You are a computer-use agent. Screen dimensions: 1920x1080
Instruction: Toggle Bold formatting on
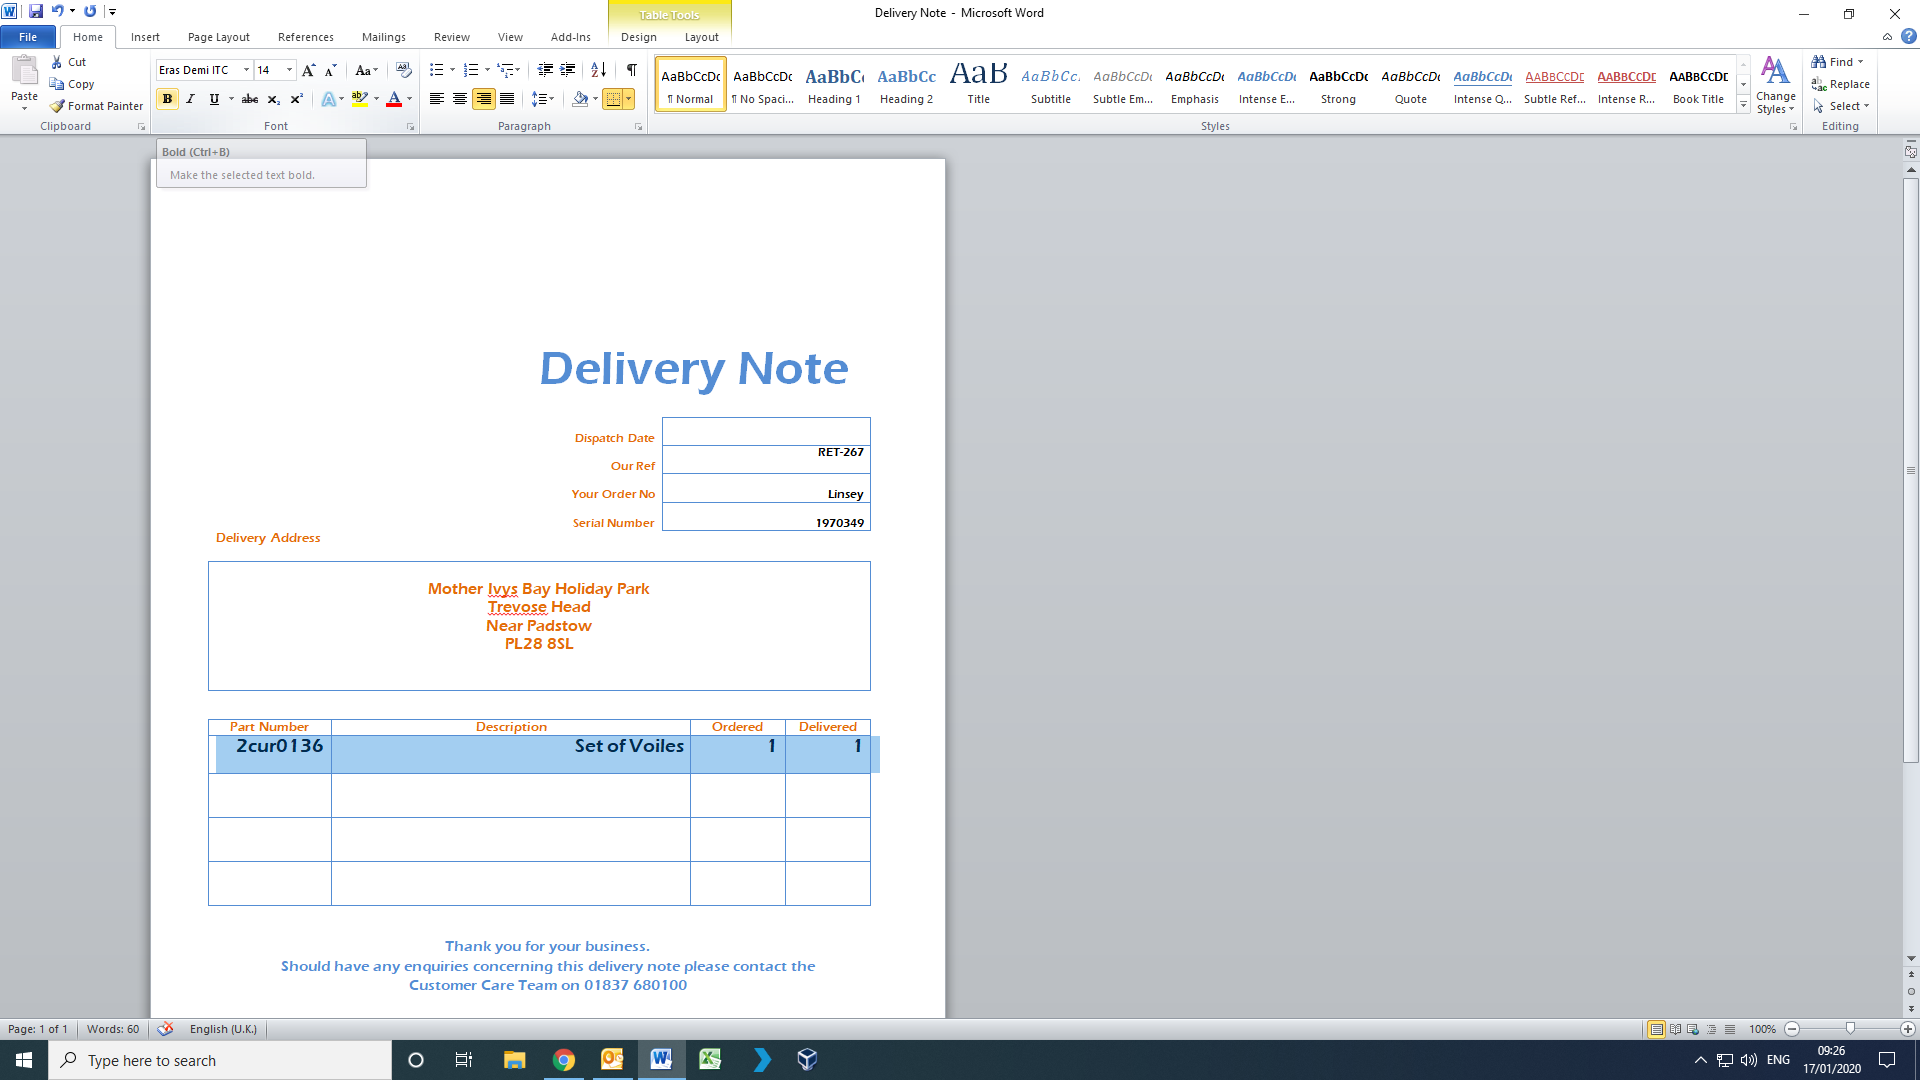[x=167, y=99]
